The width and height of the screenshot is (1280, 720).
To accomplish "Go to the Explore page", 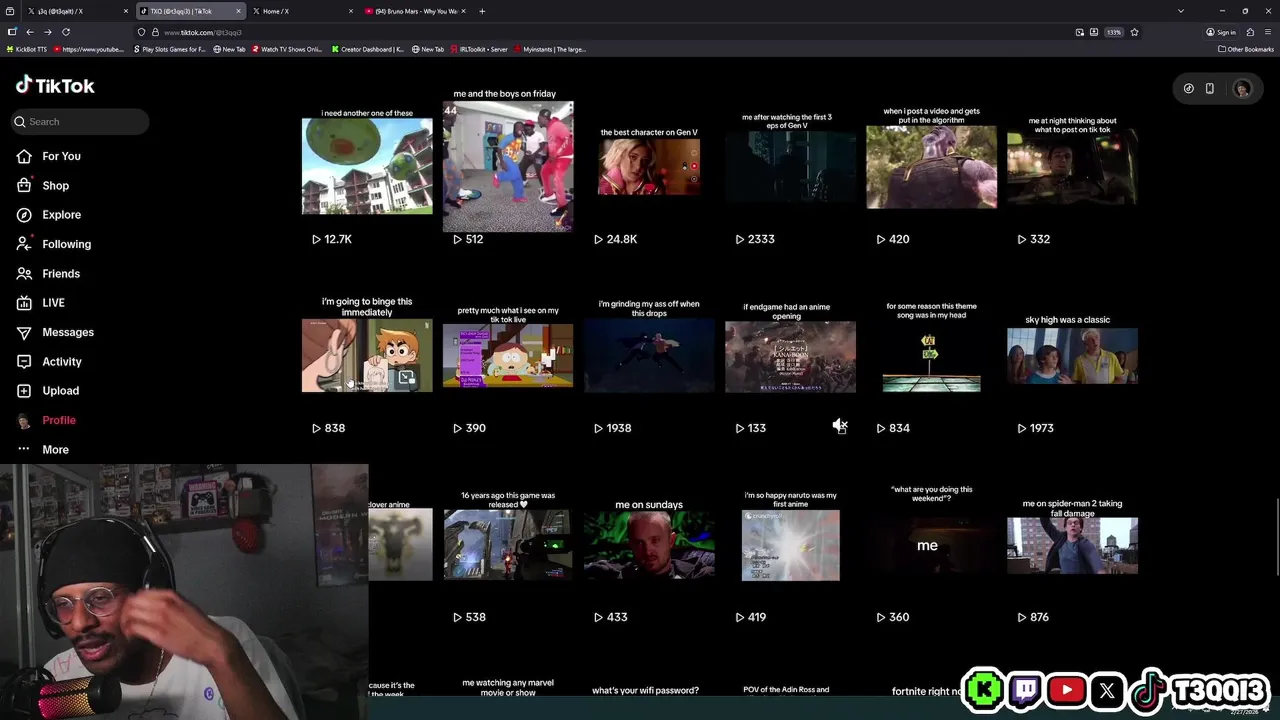I will [x=61, y=214].
